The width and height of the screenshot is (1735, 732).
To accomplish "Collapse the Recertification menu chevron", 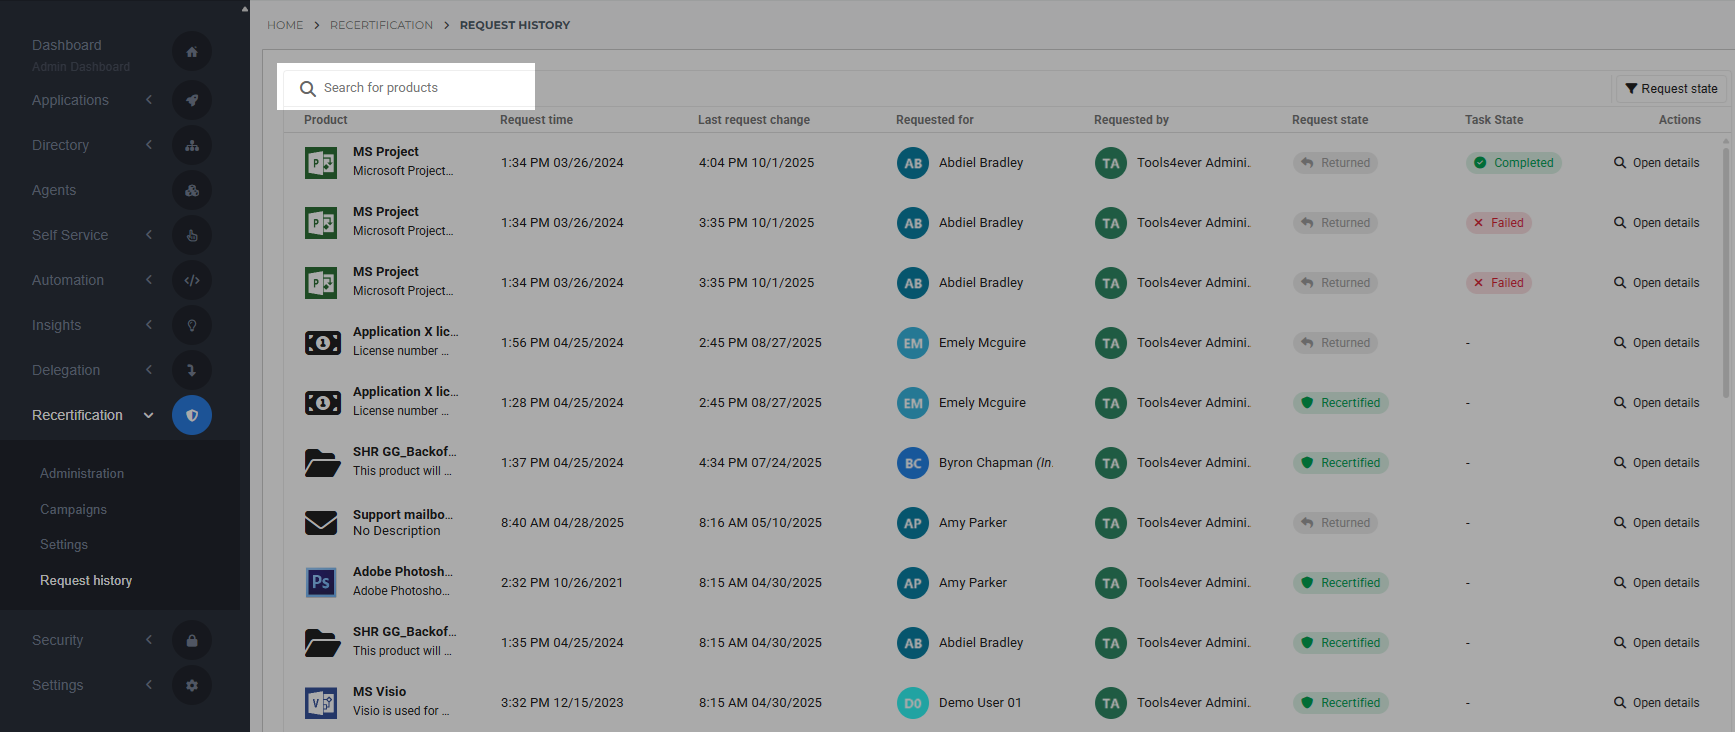I will pyautogui.click(x=149, y=415).
